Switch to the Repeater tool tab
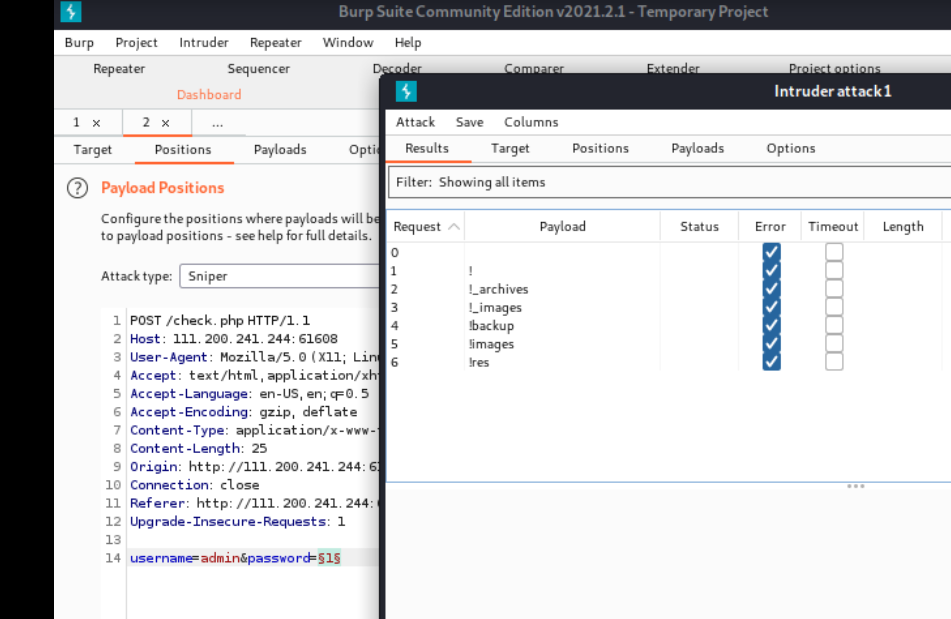The height and width of the screenshot is (619, 951). [119, 69]
